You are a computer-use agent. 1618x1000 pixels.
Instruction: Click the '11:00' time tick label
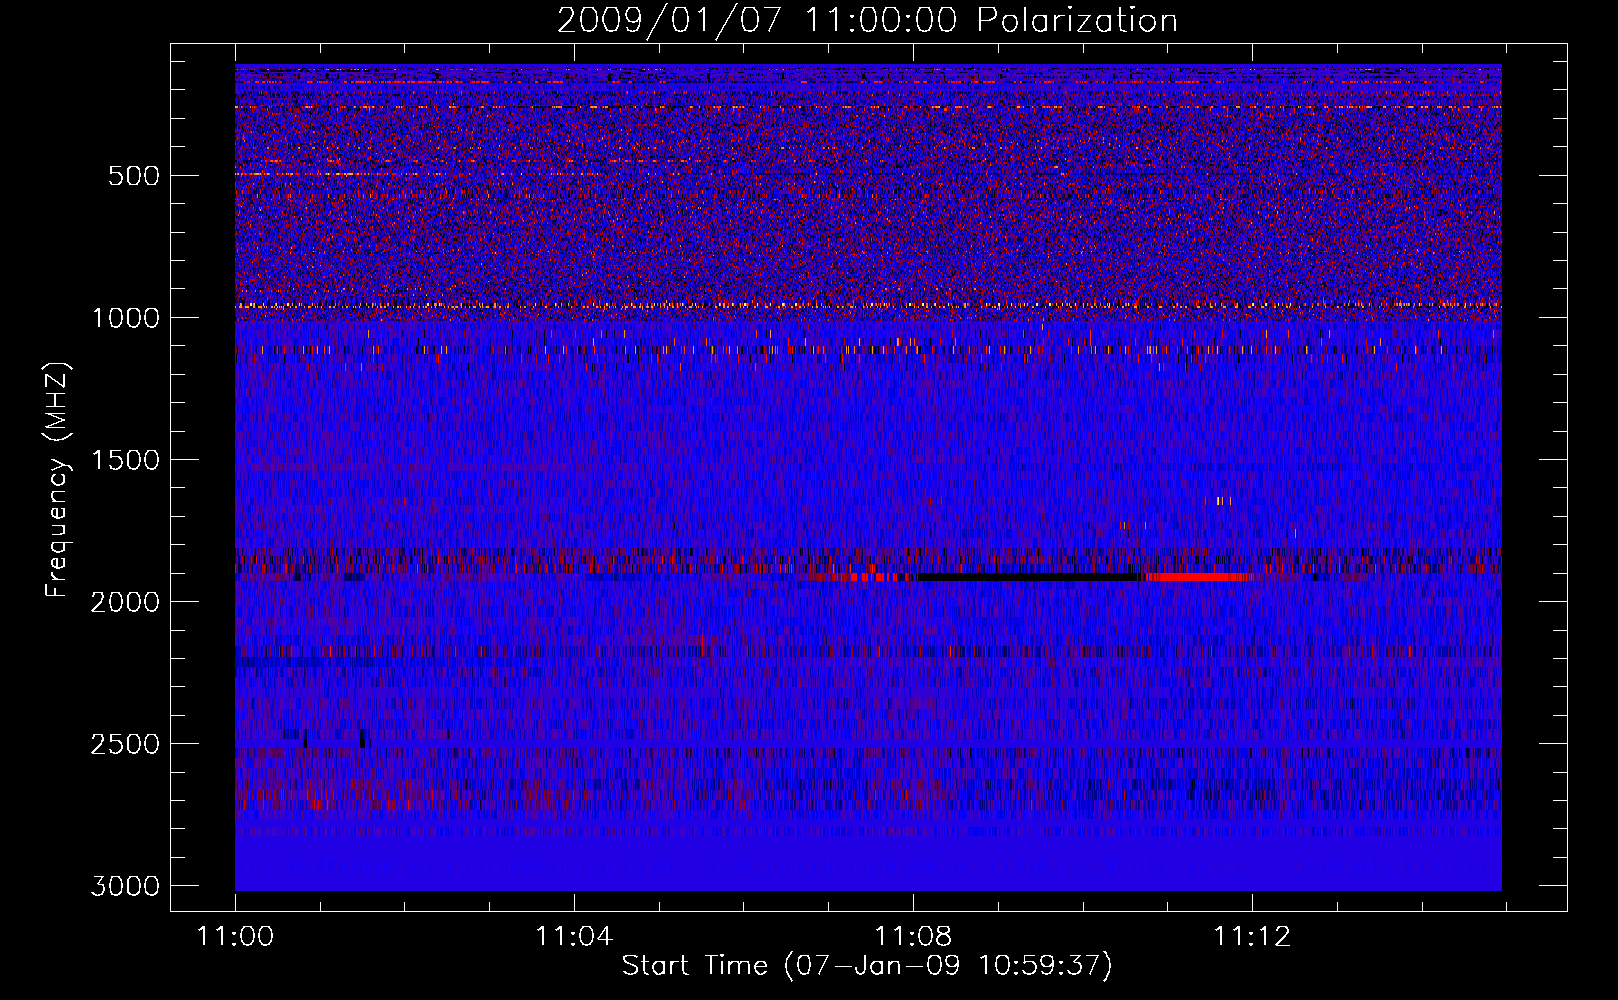click(235, 937)
